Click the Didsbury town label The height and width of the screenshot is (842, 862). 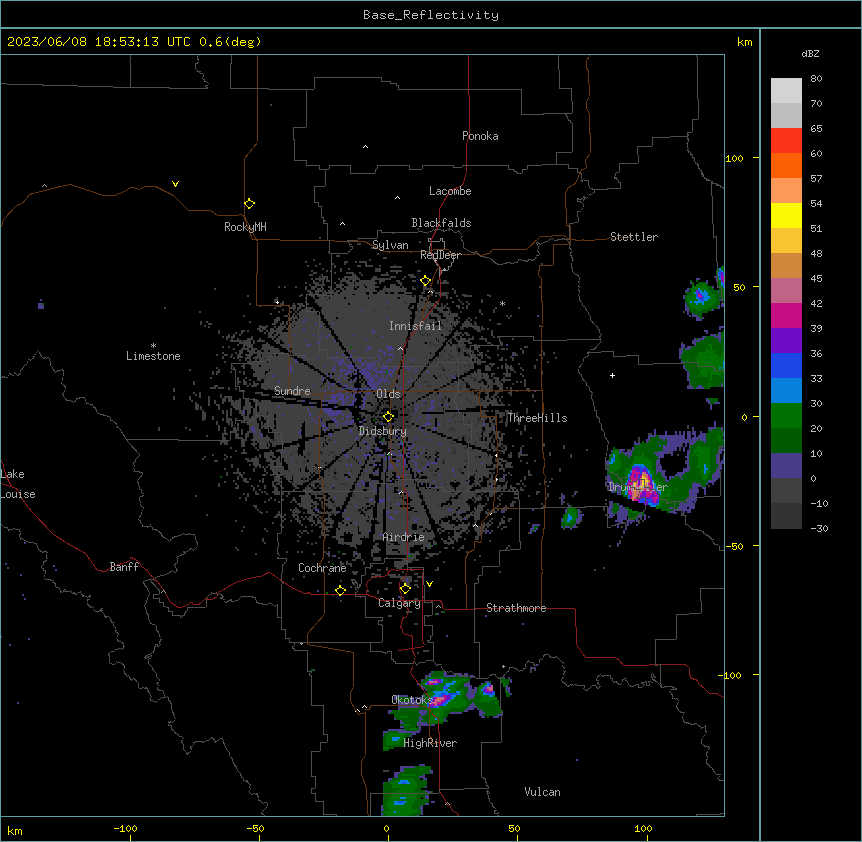click(x=383, y=431)
